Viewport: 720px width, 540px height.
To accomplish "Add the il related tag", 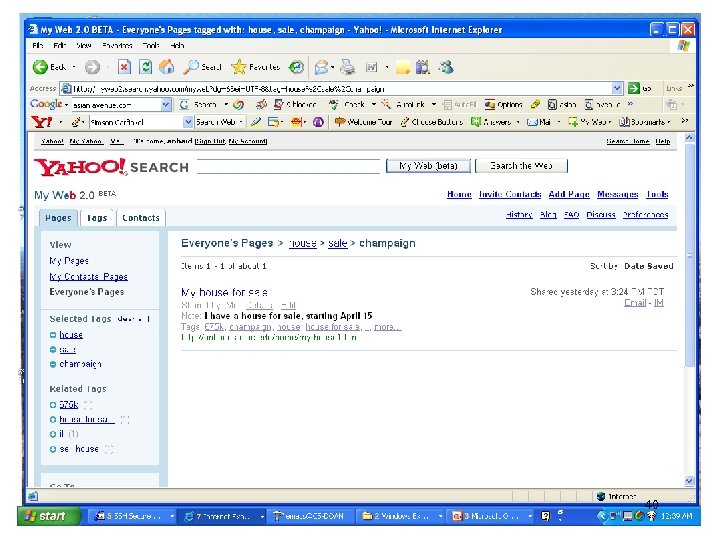I will click(53, 434).
